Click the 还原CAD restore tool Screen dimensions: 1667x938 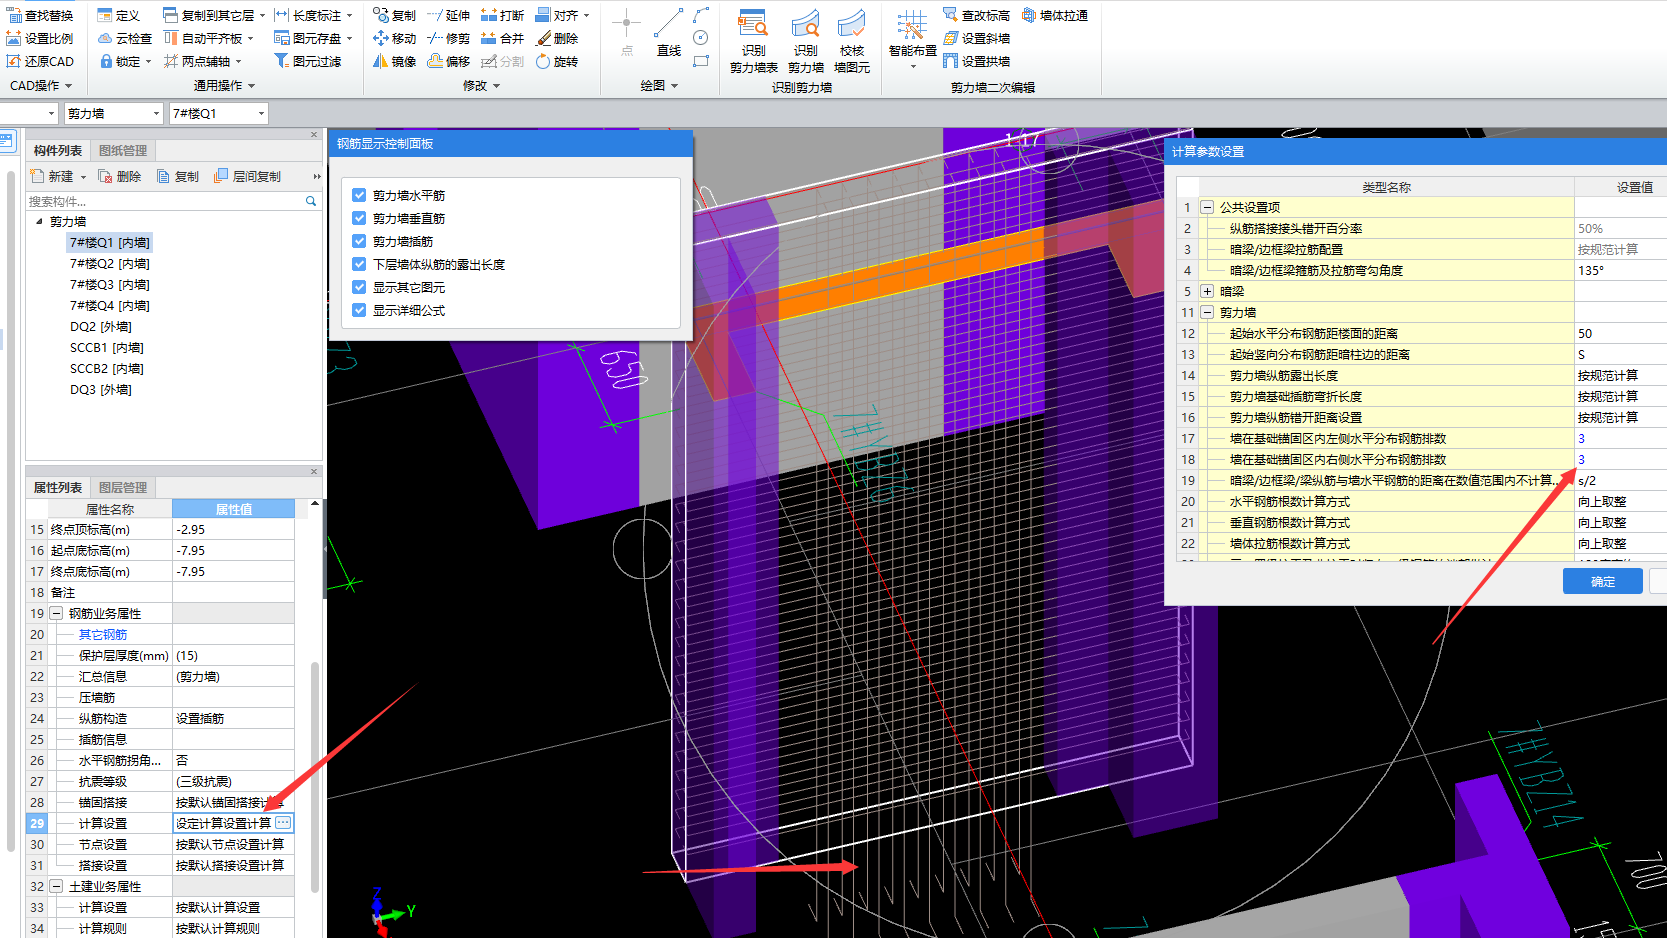40,61
